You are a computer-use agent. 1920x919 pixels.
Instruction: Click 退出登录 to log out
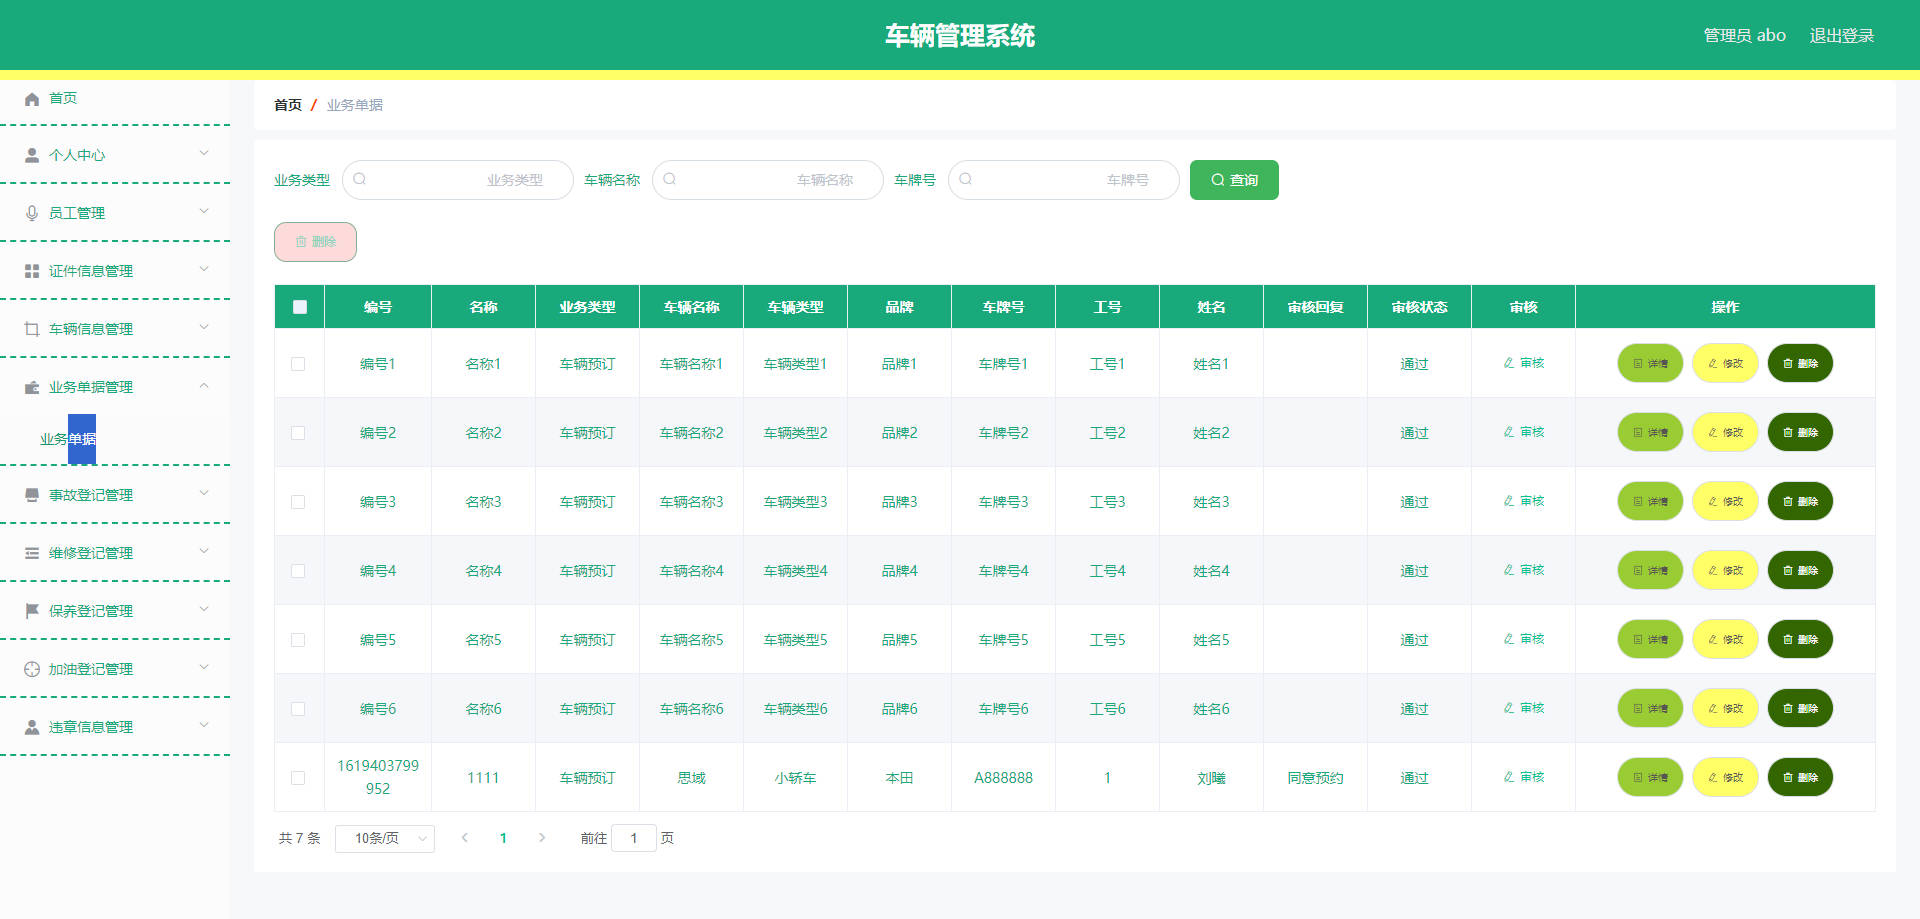pos(1842,35)
